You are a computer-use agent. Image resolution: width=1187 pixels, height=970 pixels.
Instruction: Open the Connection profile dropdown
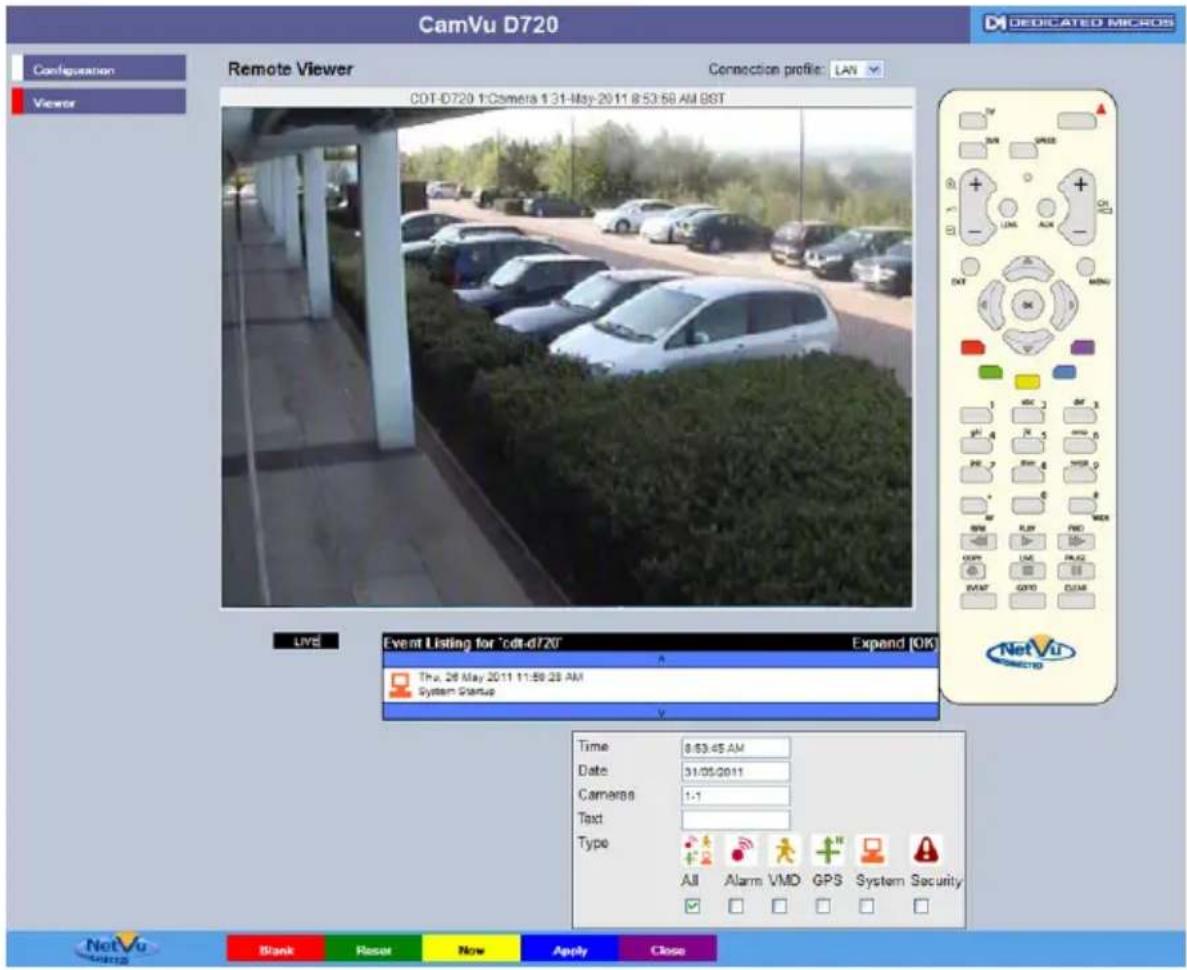click(856, 70)
